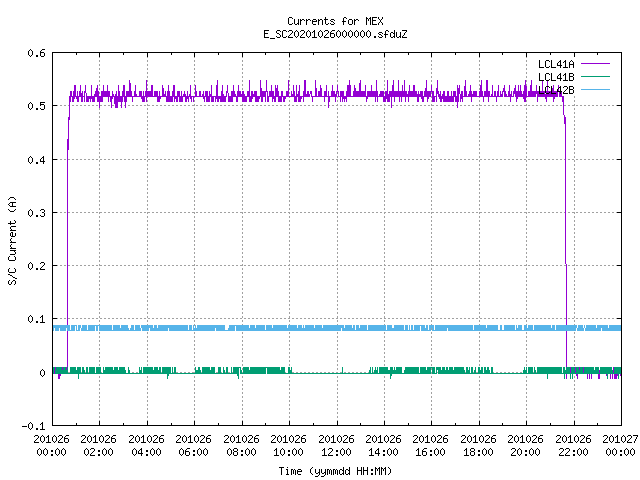The width and height of the screenshot is (640, 480).
Task: Click the LCL41B legend label
Action: point(556,77)
